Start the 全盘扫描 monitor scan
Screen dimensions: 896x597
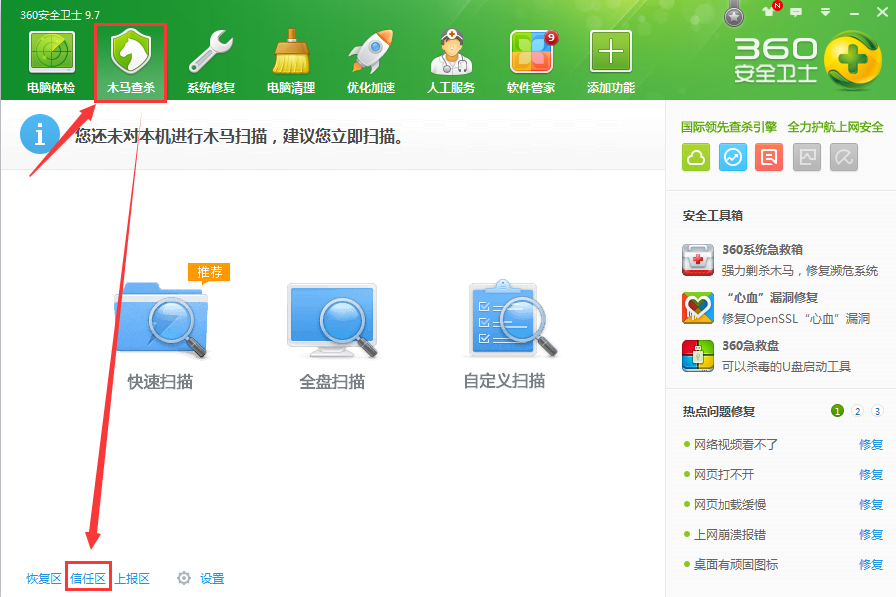click(x=332, y=320)
